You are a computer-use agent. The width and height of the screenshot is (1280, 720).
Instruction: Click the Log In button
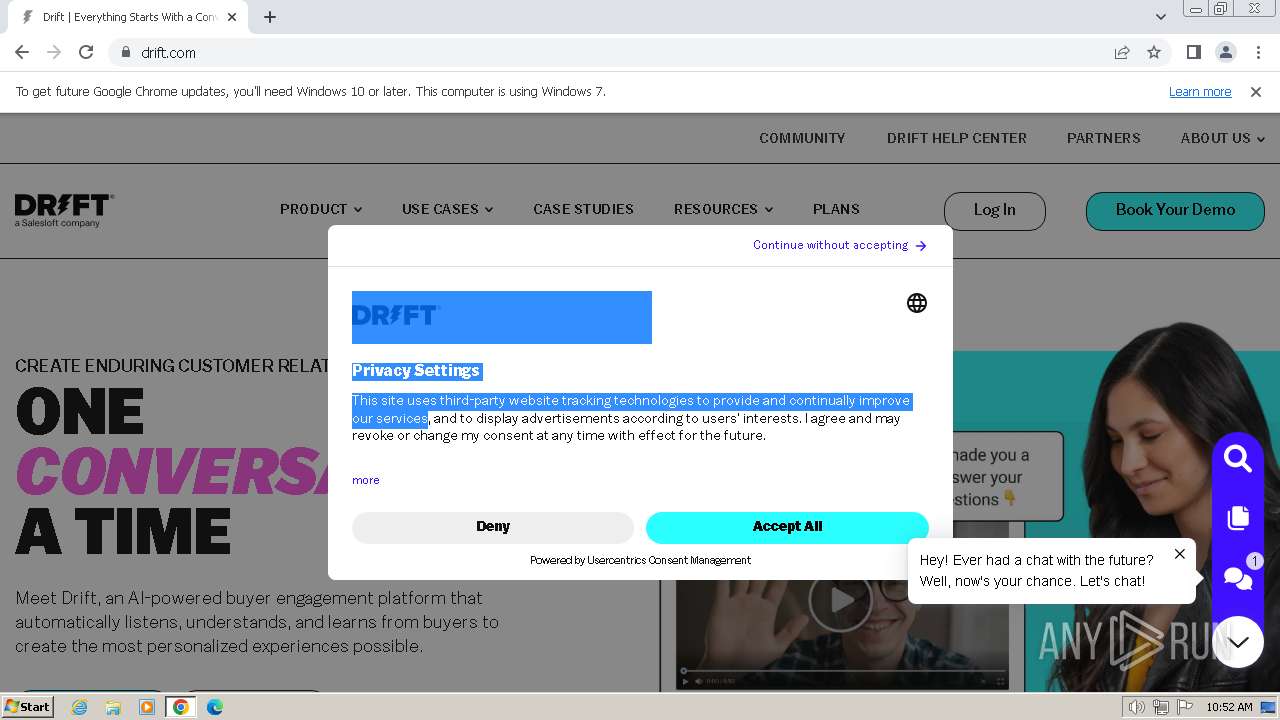995,210
